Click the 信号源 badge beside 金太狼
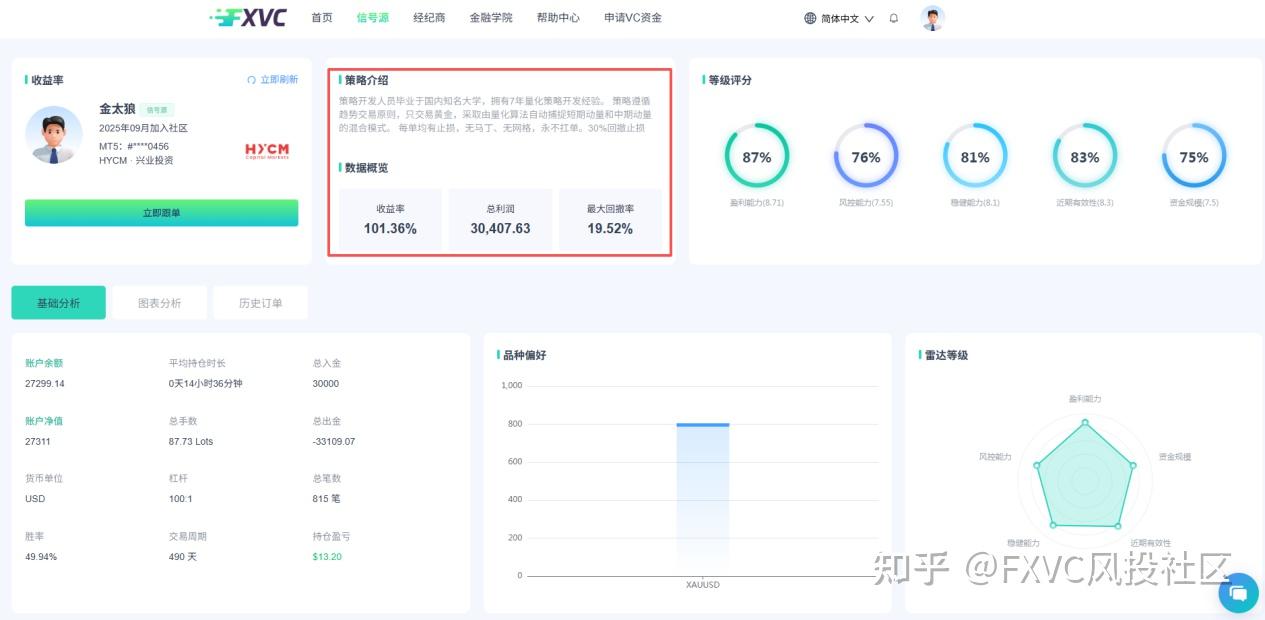Viewport: 1265px width, 620px height. 158,110
